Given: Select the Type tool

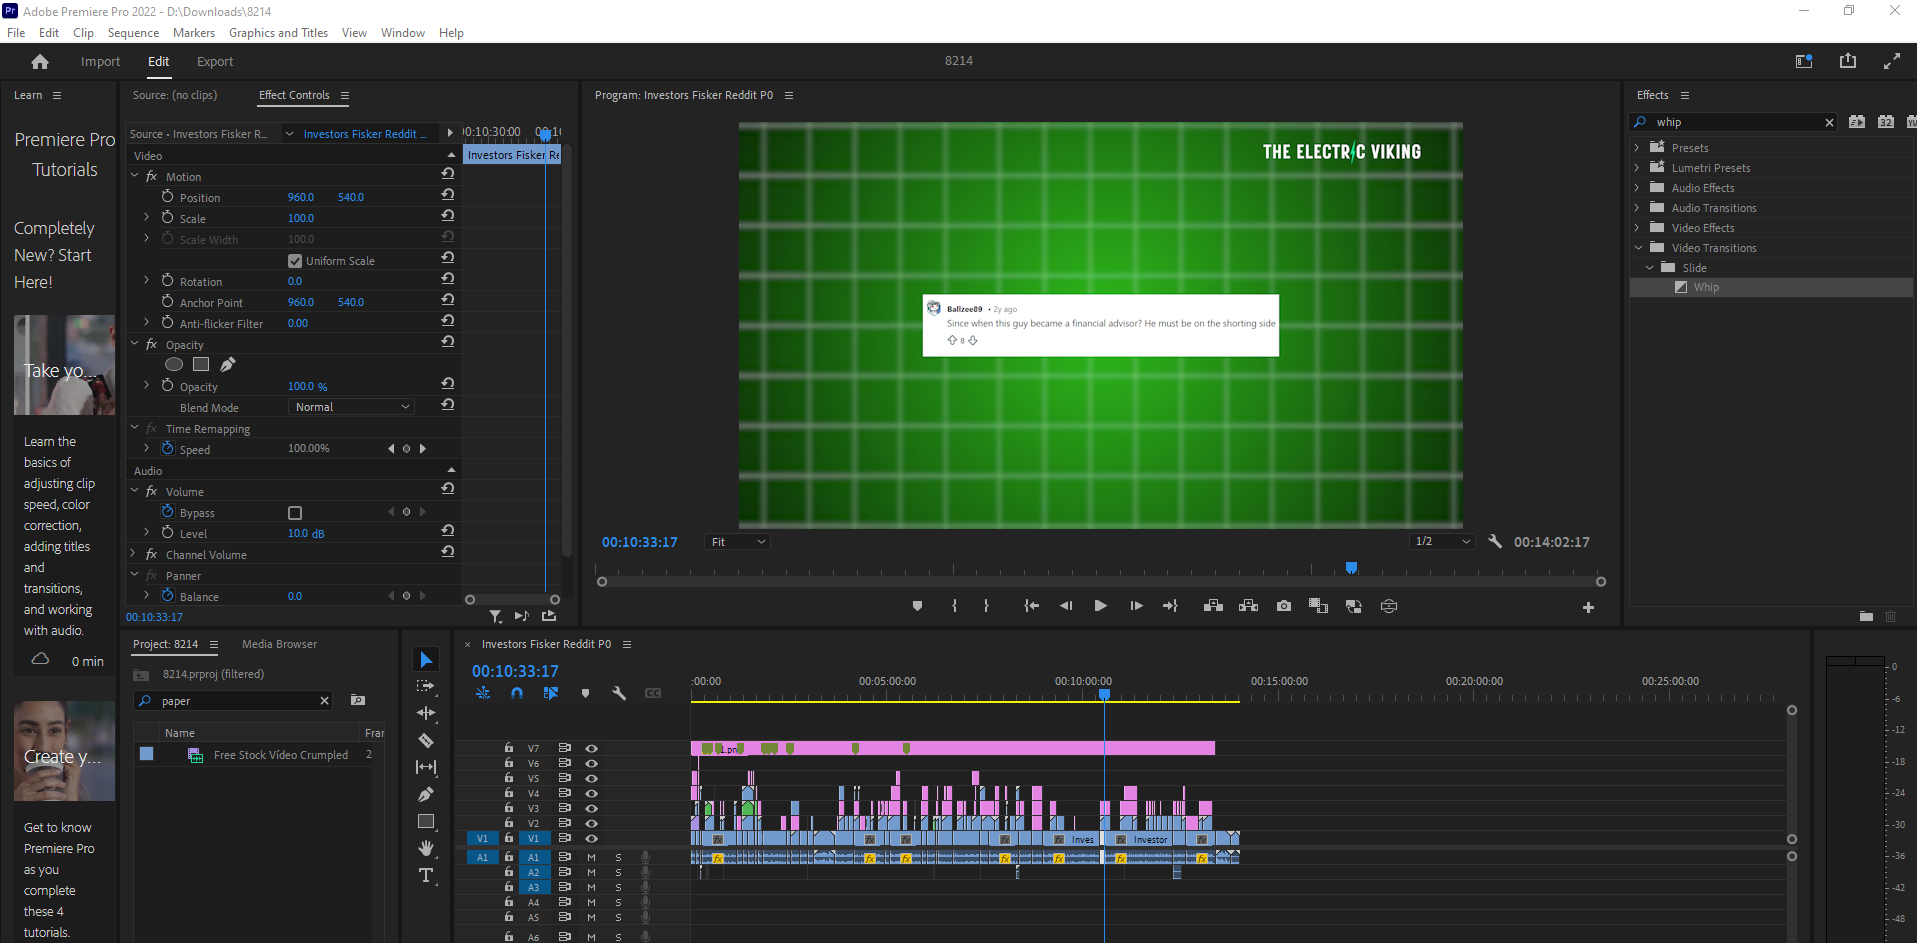Looking at the screenshot, I should point(426,875).
